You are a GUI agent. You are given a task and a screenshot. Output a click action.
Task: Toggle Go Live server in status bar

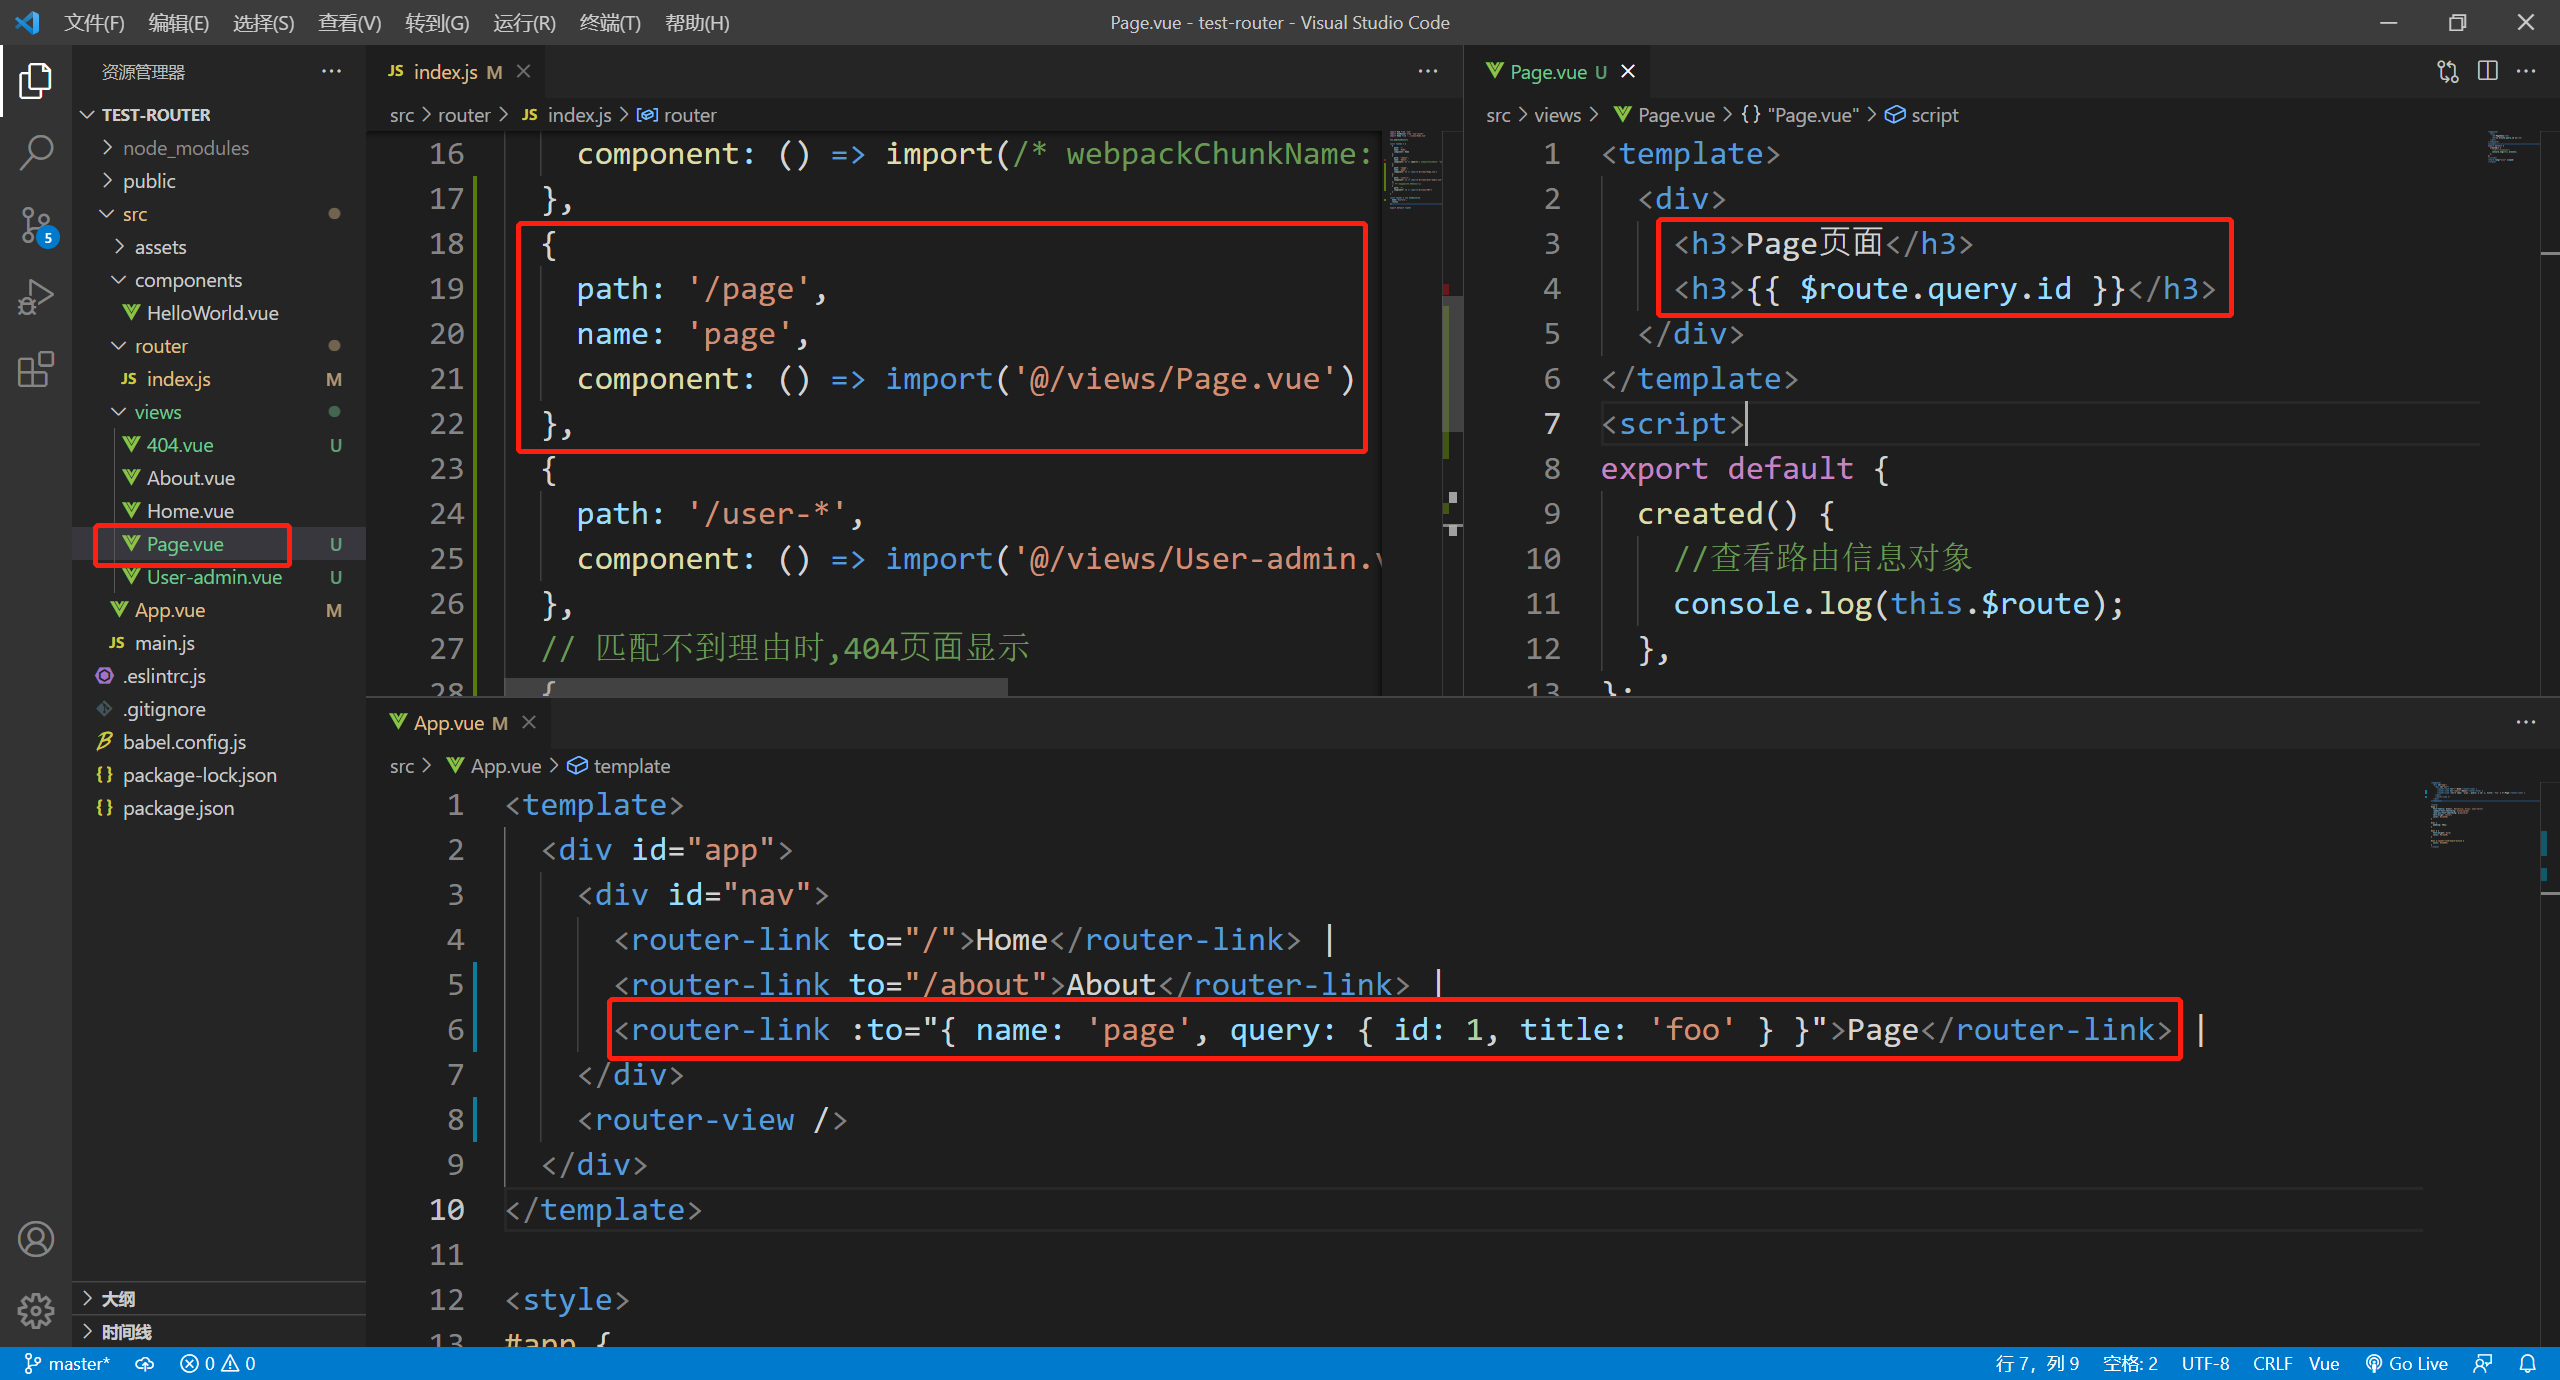(2407, 1363)
